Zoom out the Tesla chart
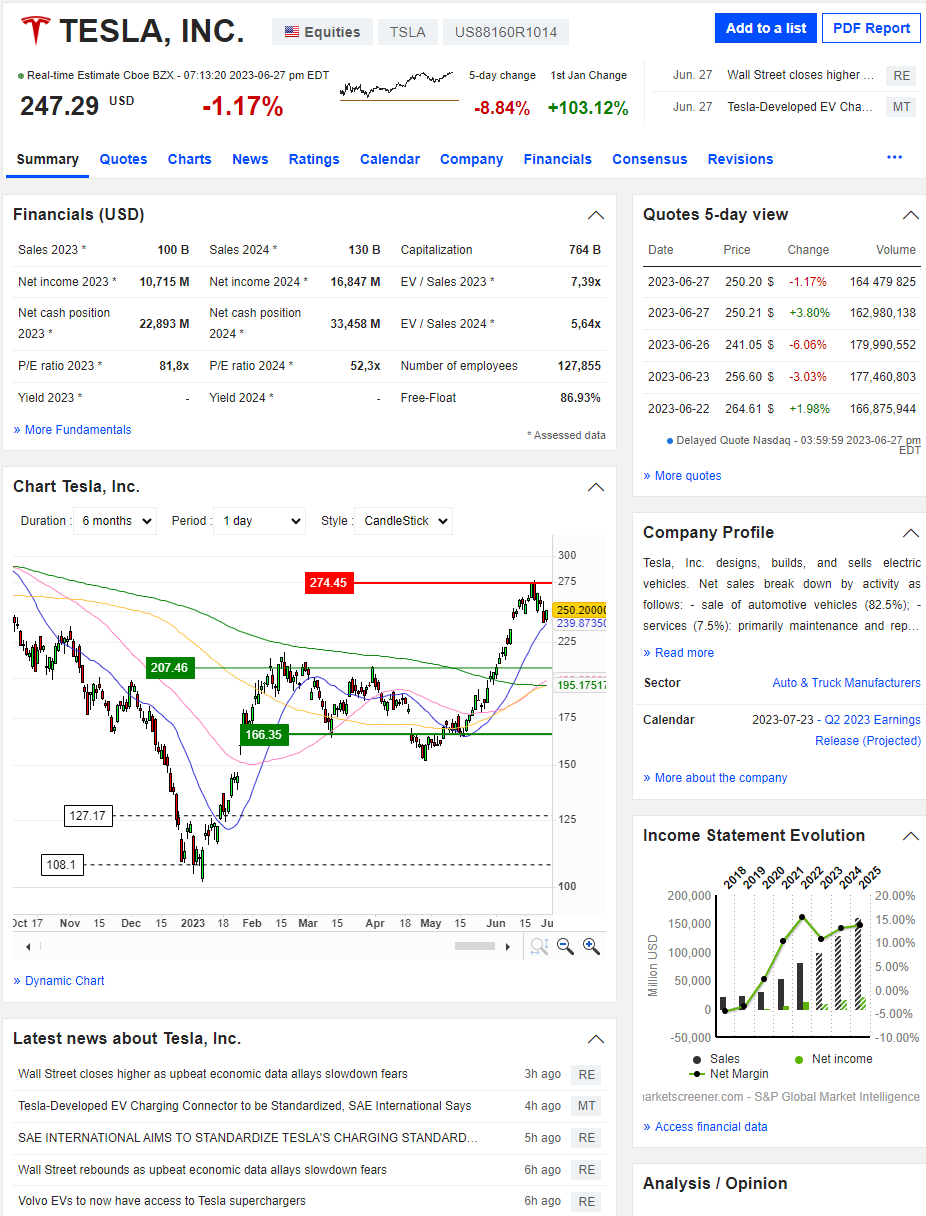 (565, 946)
